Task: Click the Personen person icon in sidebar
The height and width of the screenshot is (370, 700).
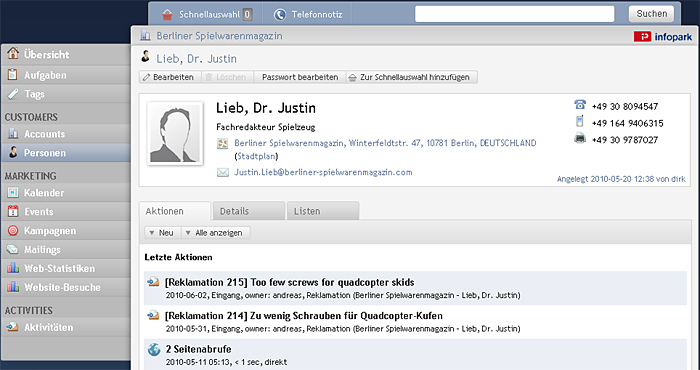Action: 13,152
